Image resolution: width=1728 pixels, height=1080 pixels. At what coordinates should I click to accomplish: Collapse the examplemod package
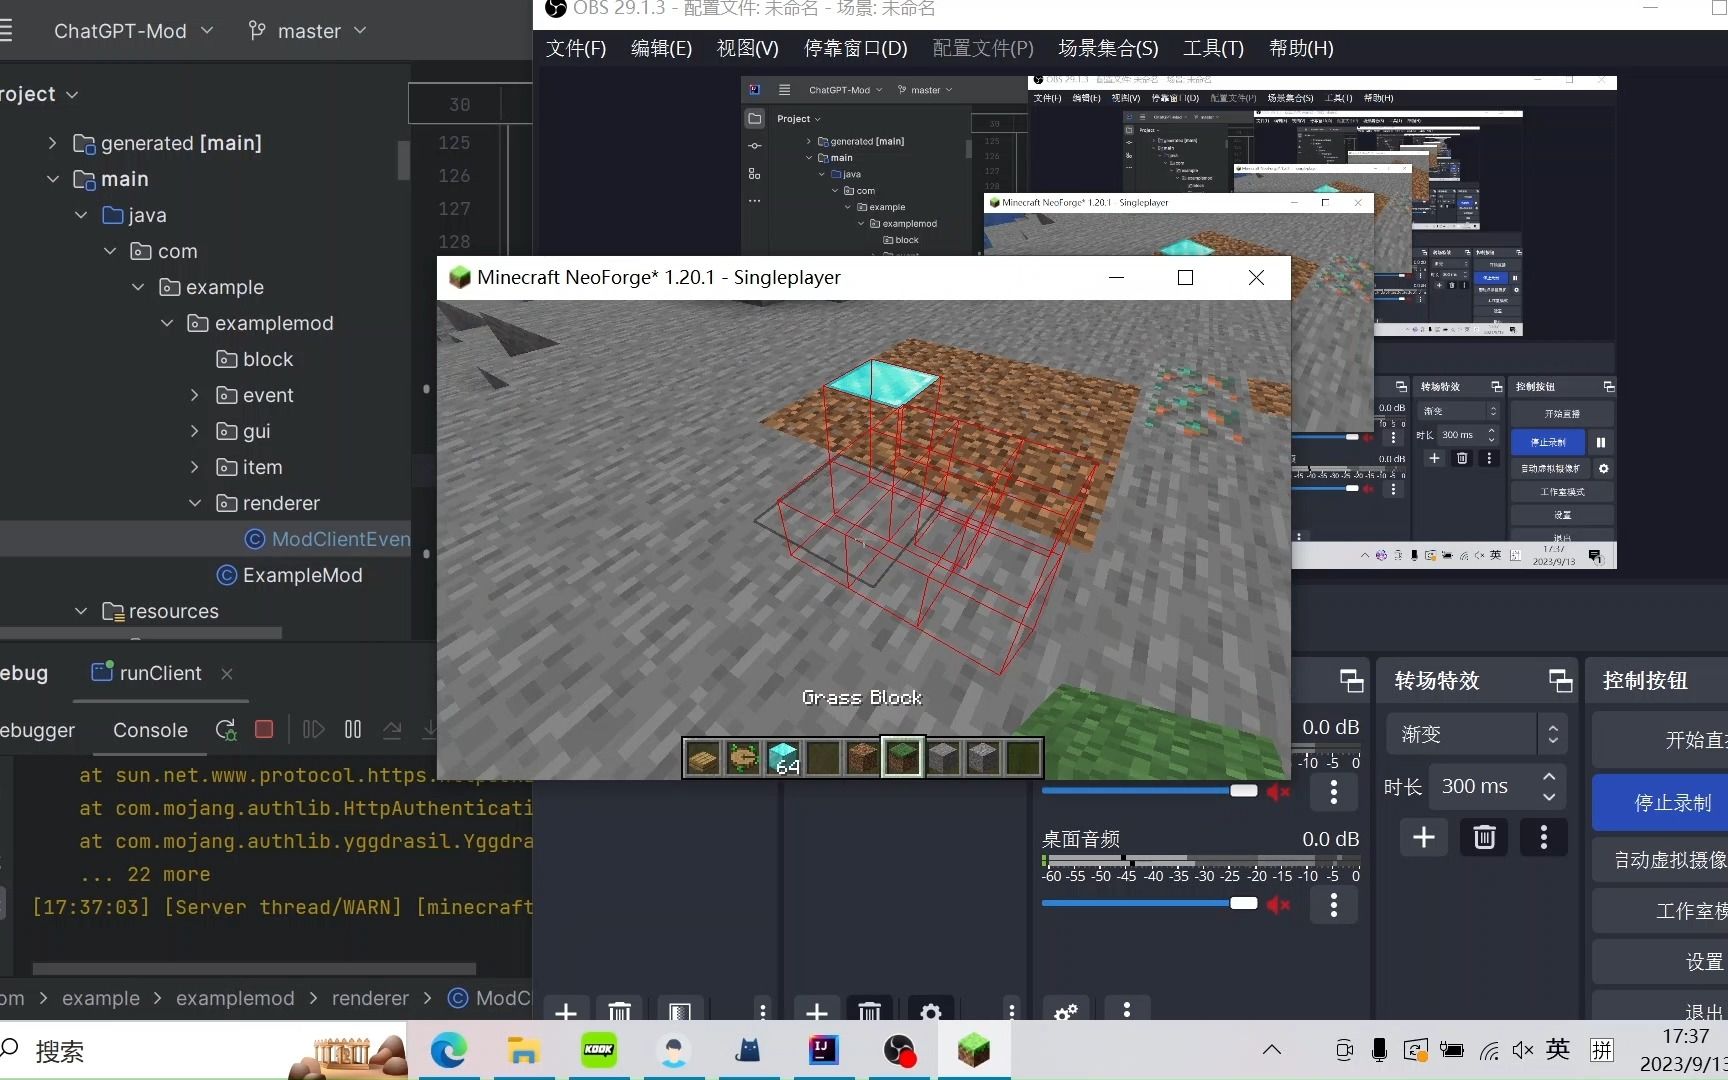point(167,323)
